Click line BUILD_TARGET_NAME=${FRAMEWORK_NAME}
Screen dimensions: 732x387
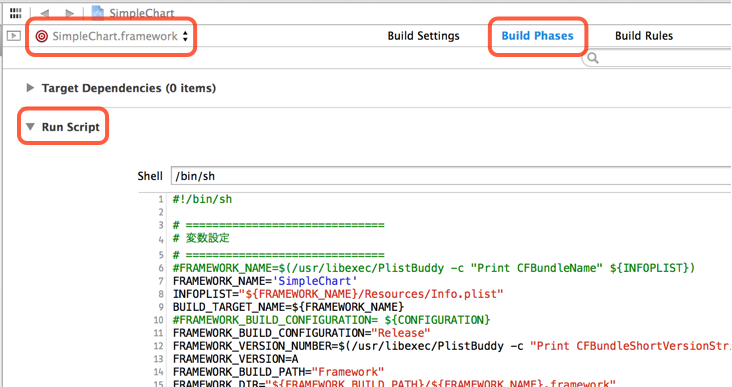(x=288, y=307)
